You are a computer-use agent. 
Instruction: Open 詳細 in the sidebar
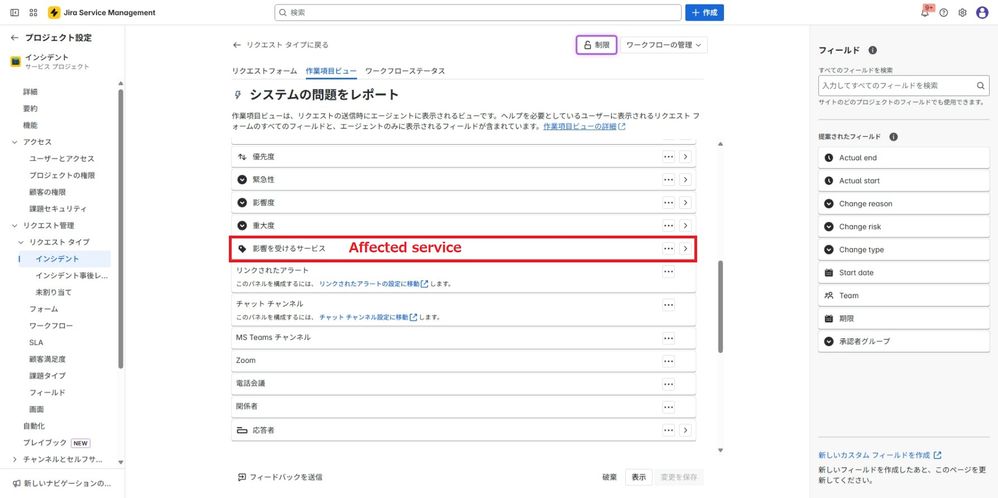[31, 92]
